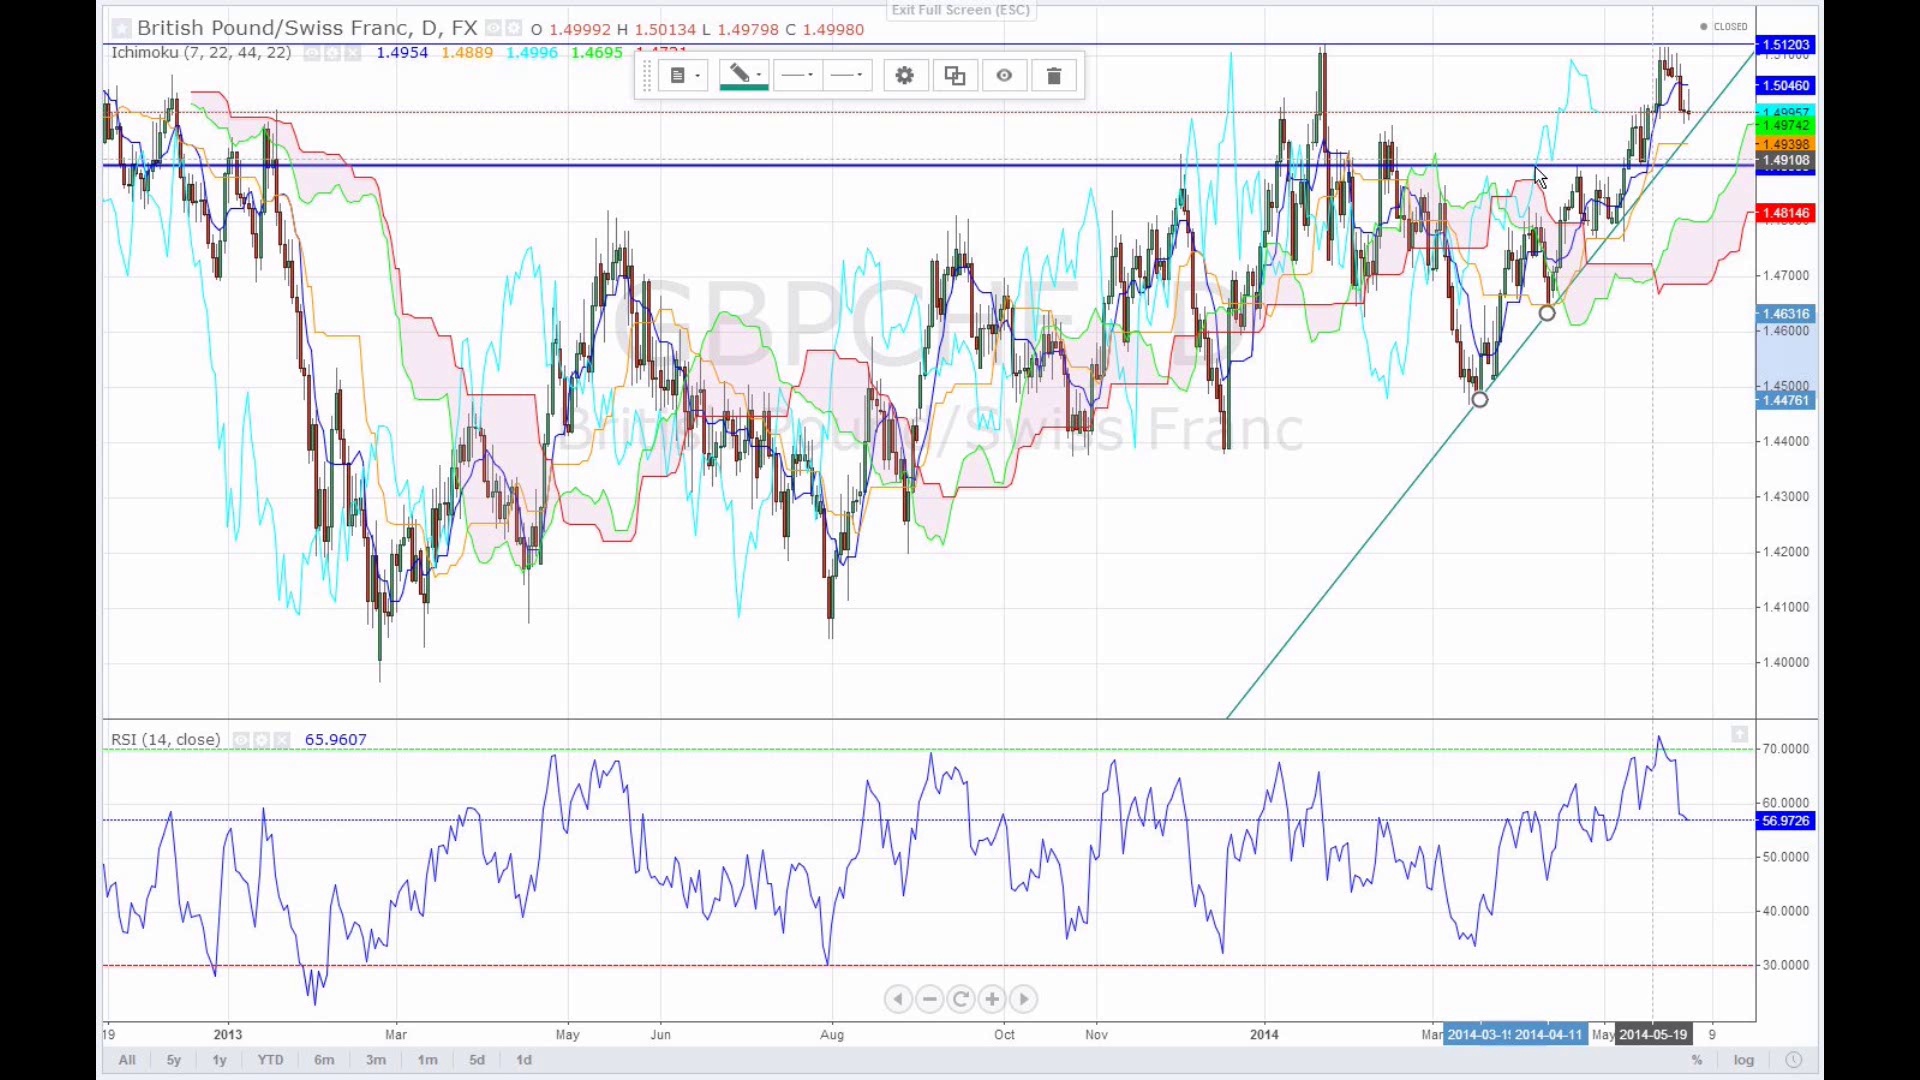The image size is (1920, 1080).
Task: Zoom in chart with plus button
Action: [x=992, y=999]
